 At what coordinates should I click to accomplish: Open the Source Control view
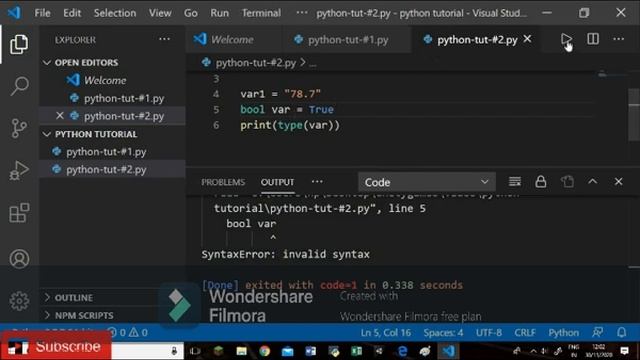coord(19,128)
